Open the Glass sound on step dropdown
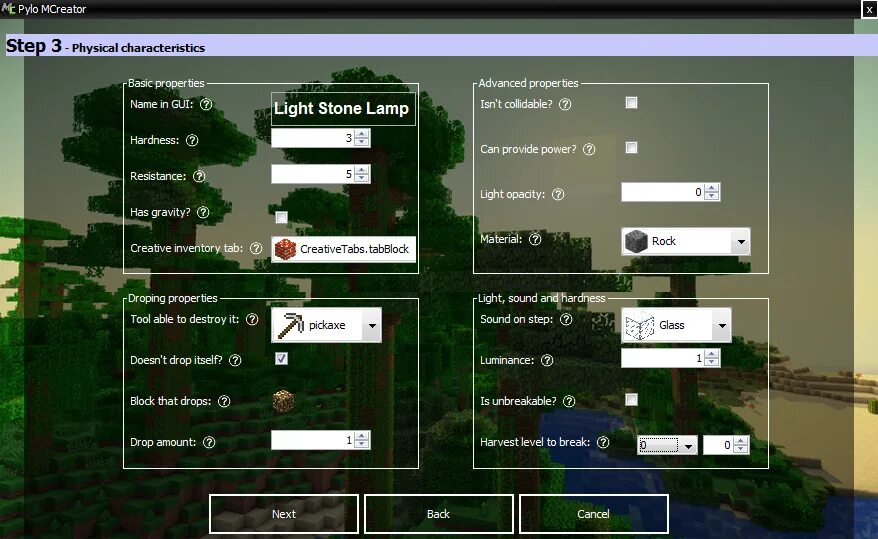The width and height of the screenshot is (878, 539). [676, 325]
